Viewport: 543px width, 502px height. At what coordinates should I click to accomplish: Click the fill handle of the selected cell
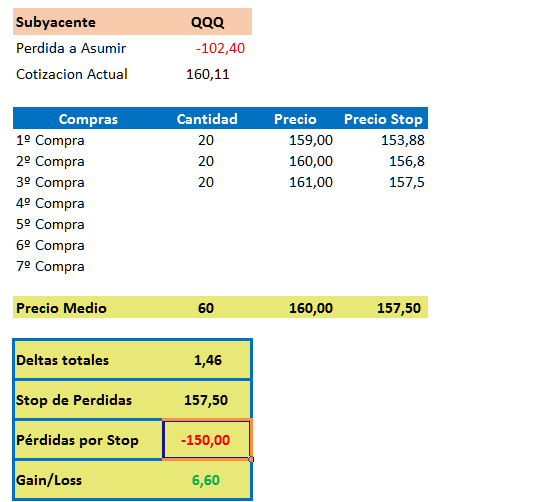[251, 459]
